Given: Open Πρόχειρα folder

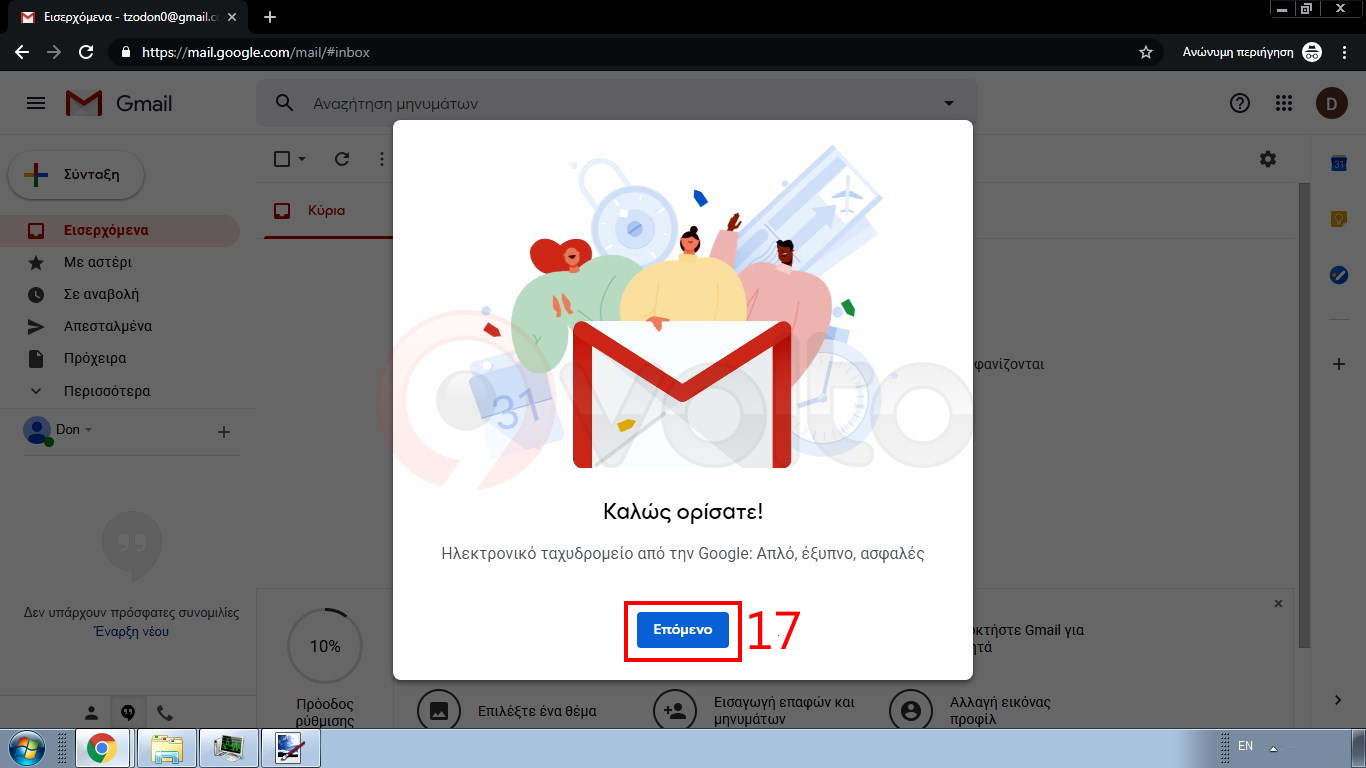Looking at the screenshot, I should (120, 358).
